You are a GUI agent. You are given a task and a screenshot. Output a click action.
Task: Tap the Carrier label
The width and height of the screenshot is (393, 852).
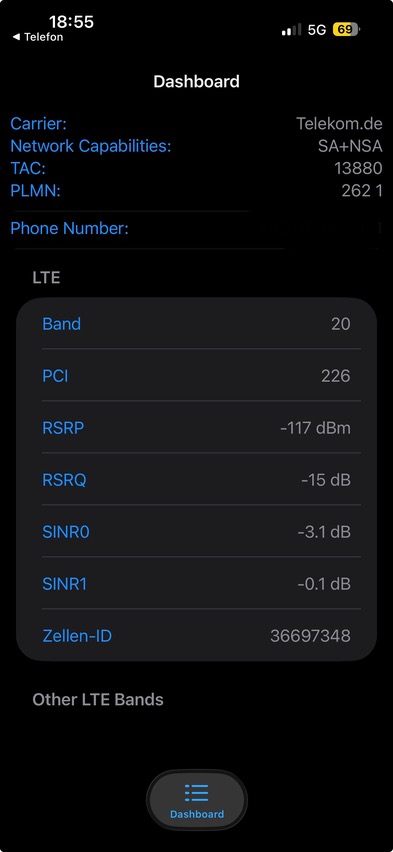39,123
